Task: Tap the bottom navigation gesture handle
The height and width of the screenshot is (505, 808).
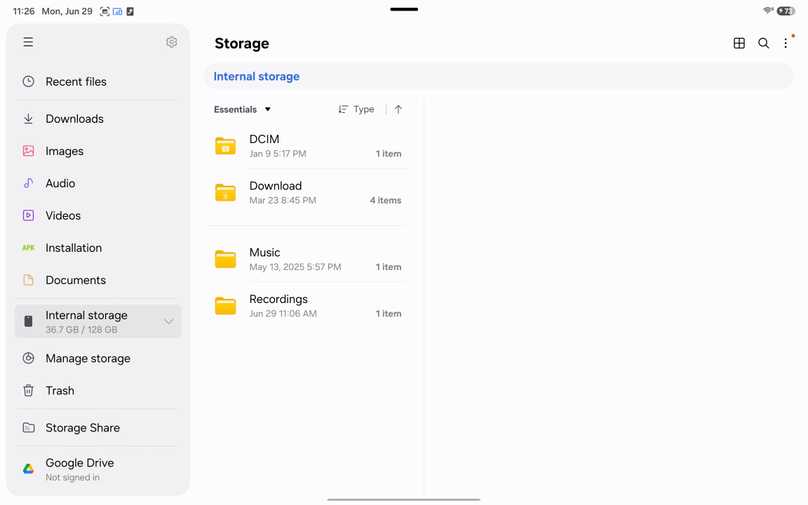Action: pos(403,499)
